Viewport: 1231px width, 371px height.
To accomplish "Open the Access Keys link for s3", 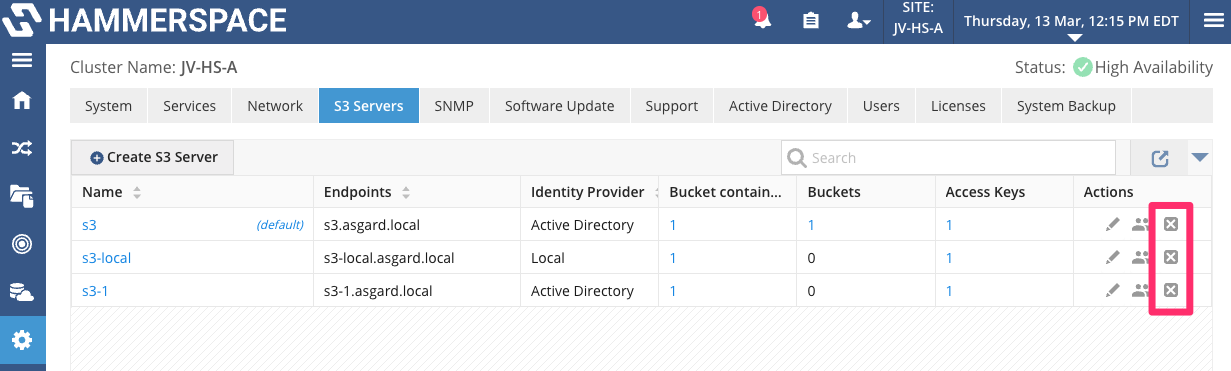I will pyautogui.click(x=949, y=225).
